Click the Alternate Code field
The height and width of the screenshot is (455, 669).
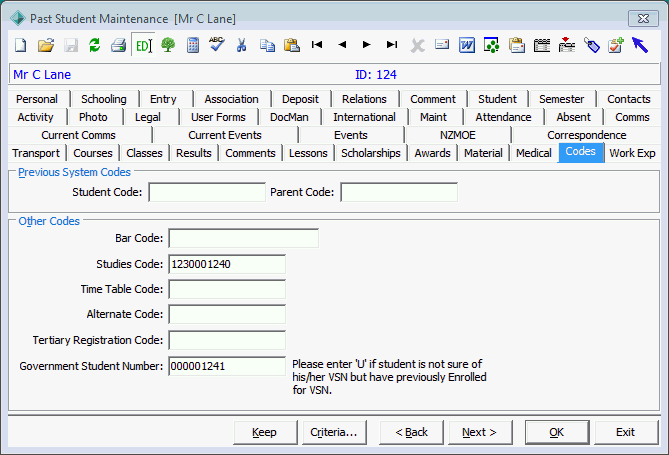click(227, 315)
